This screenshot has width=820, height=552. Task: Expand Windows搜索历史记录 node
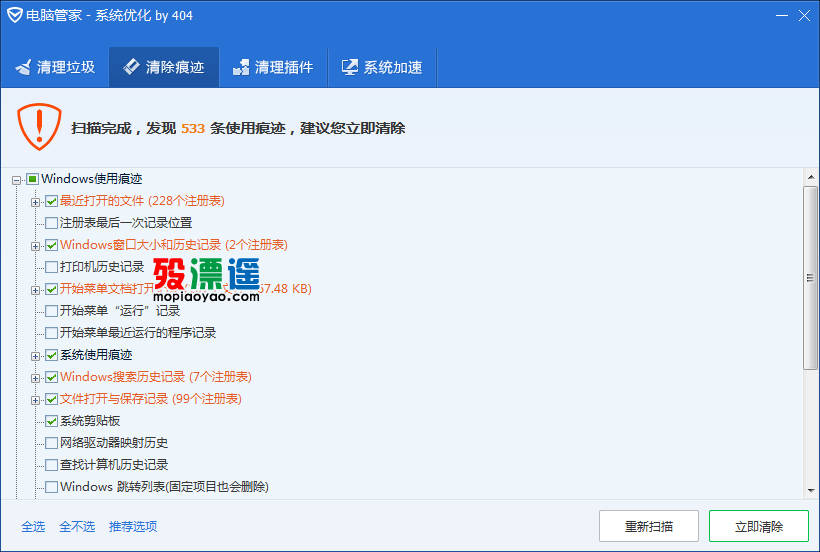[36, 378]
